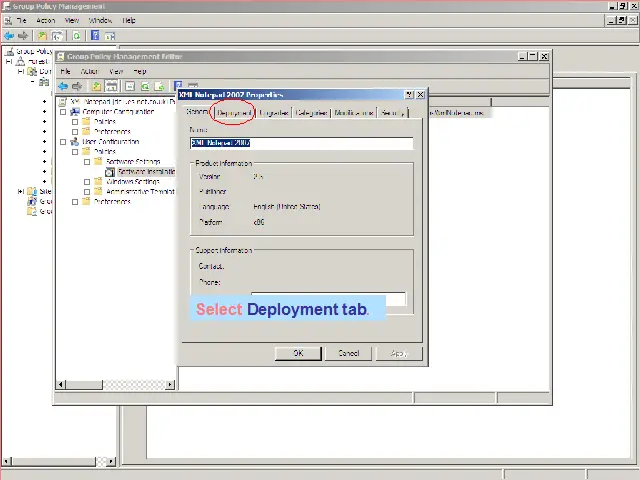Image resolution: width=640 pixels, height=480 pixels.
Task: Click the x86 platform value
Action: pos(259,222)
